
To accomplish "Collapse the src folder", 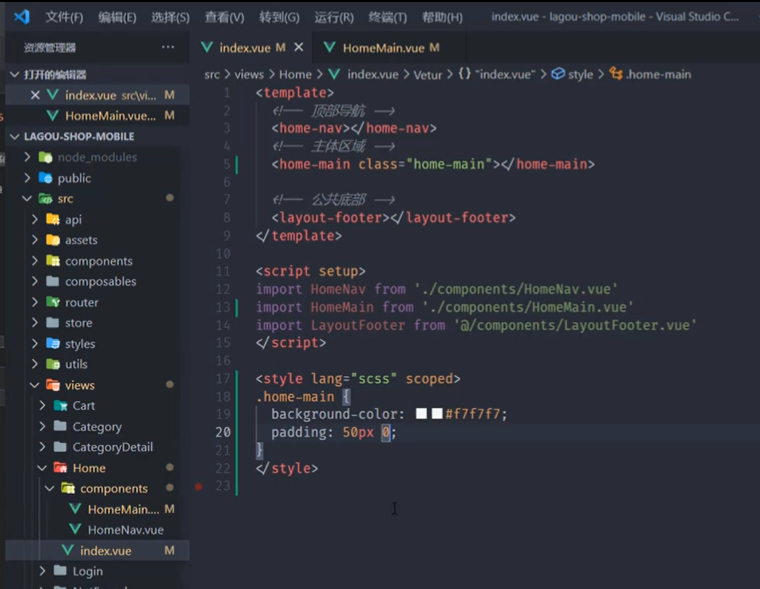I will click(27, 198).
